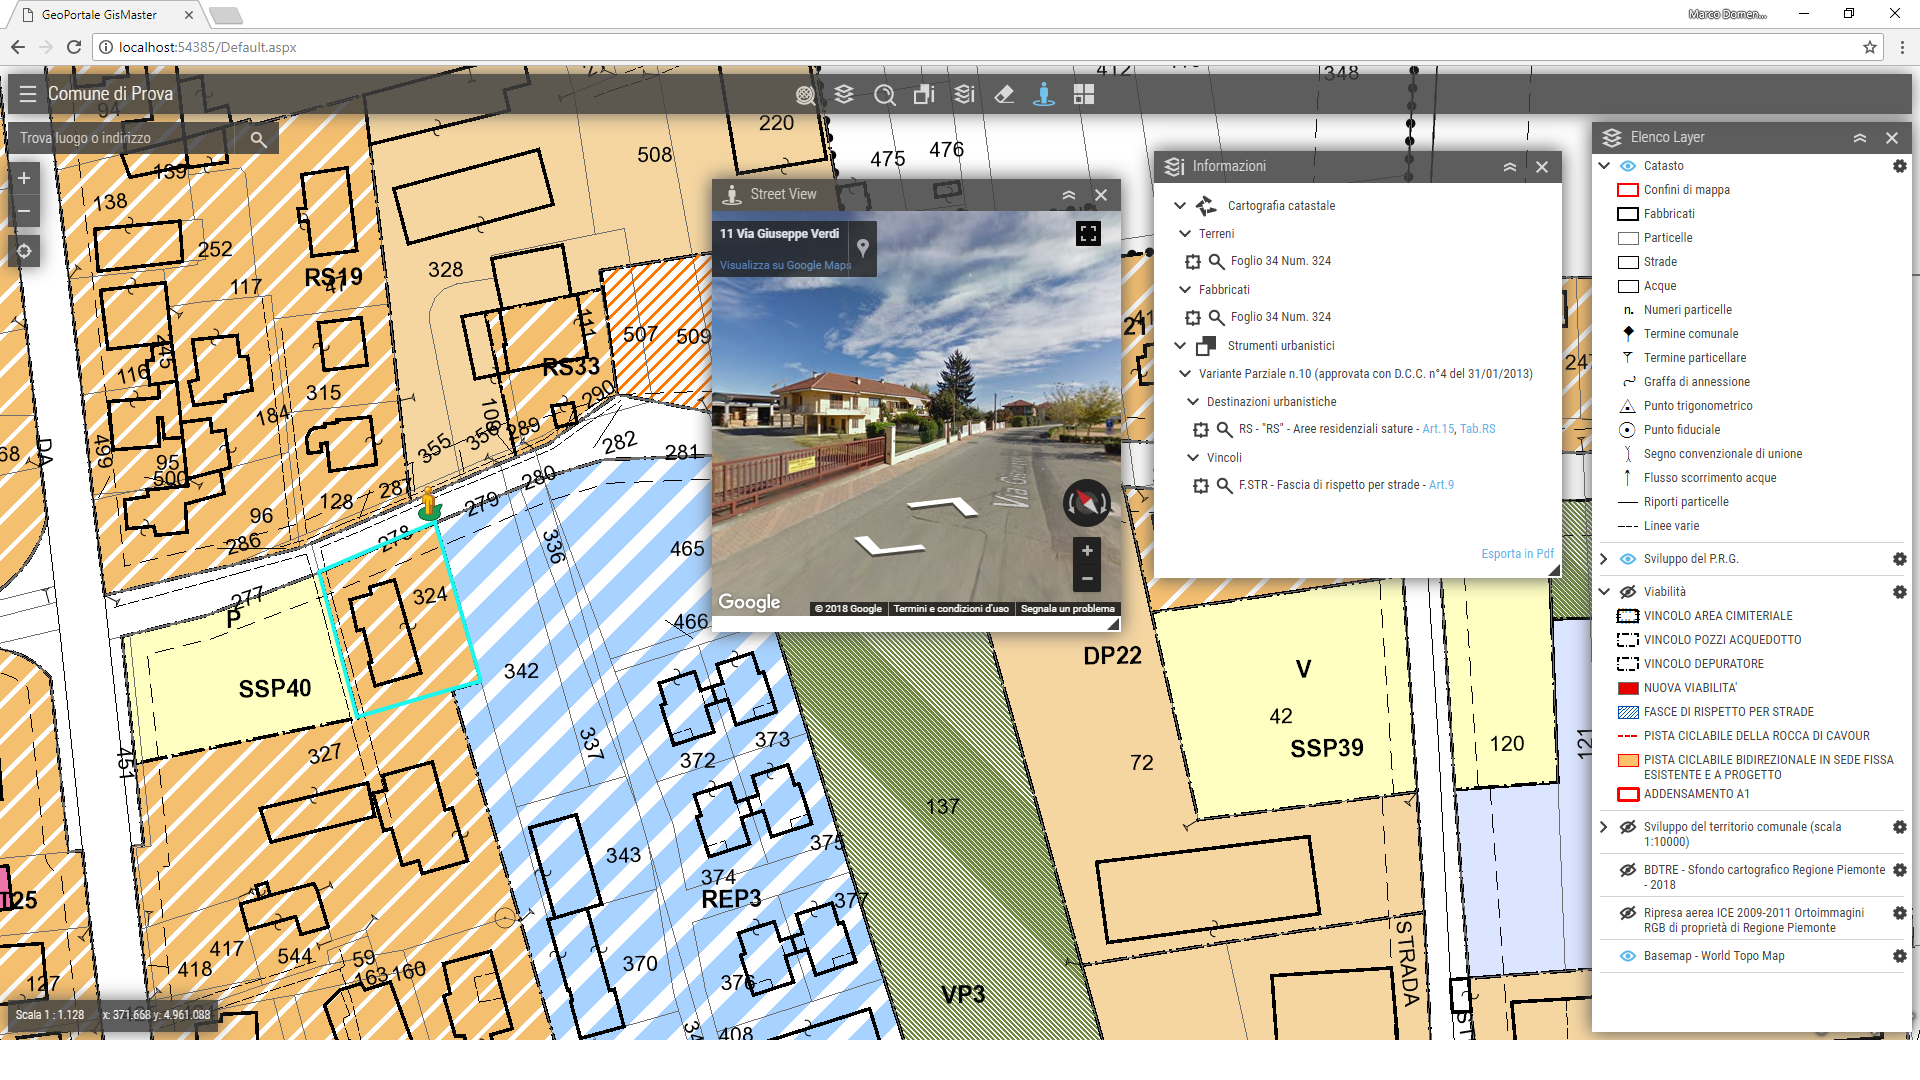The width and height of the screenshot is (1920, 1080).
Task: Collapse Destinazioni urbanistiche node
Action: pos(1192,402)
